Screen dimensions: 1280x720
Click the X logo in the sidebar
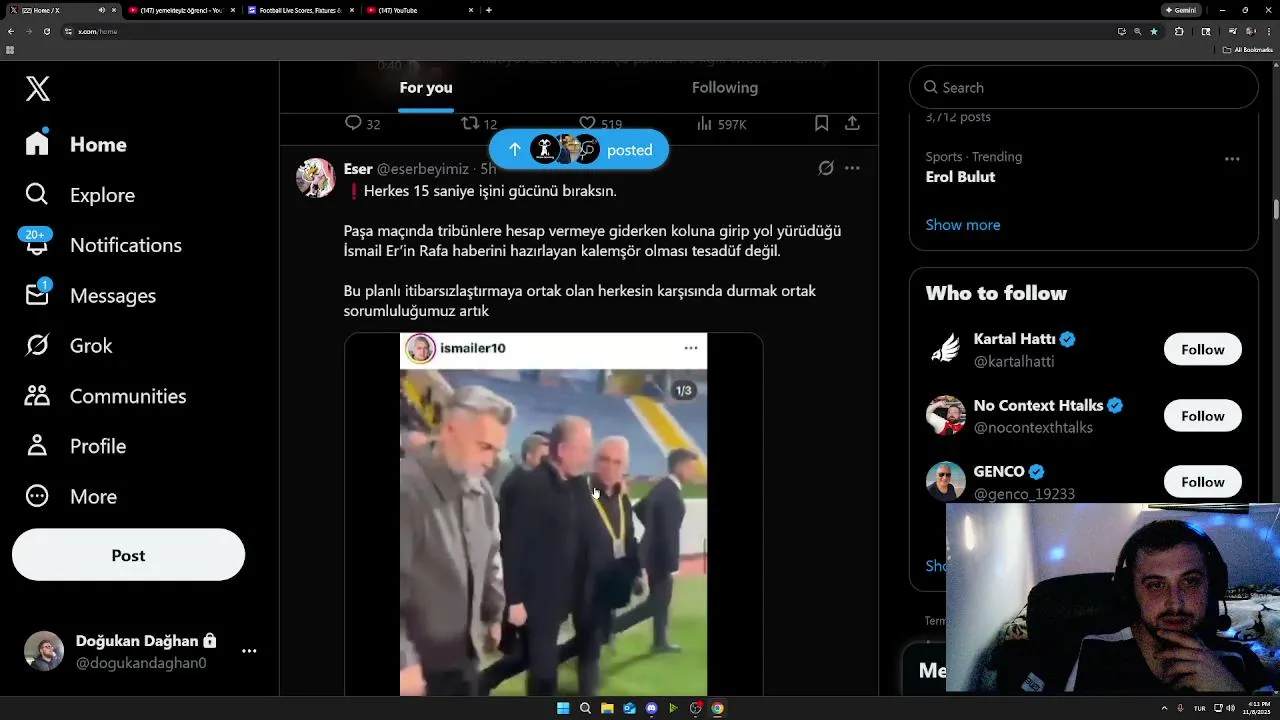point(38,88)
